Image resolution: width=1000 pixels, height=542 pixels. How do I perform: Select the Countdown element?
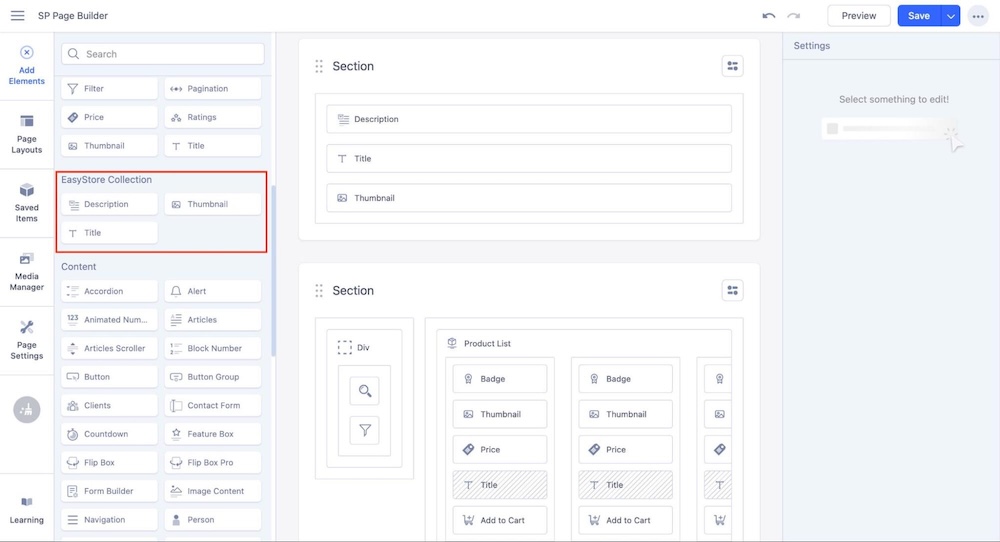pyautogui.click(x=109, y=434)
